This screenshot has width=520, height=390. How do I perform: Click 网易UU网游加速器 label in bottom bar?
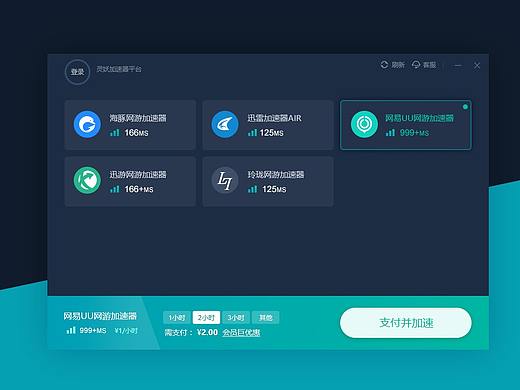click(x=100, y=316)
